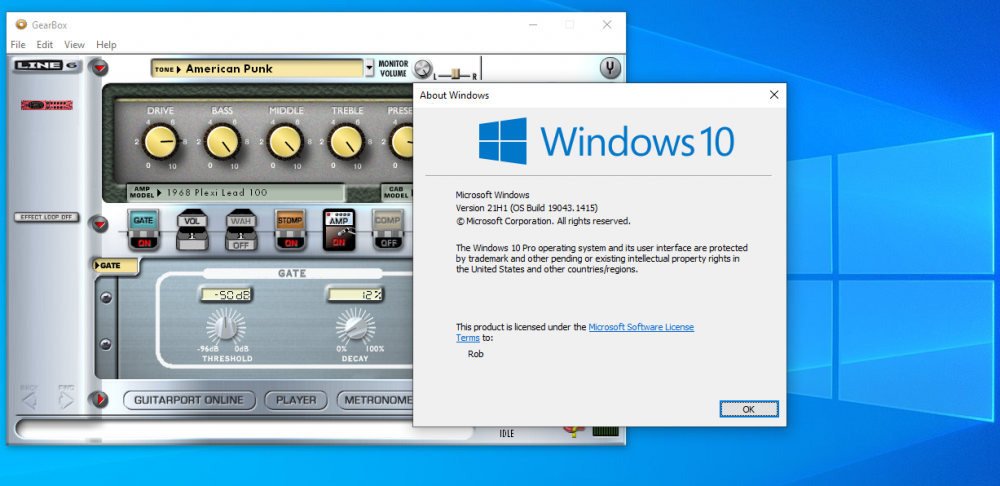Click OK in the About Windows dialog

[x=749, y=409]
